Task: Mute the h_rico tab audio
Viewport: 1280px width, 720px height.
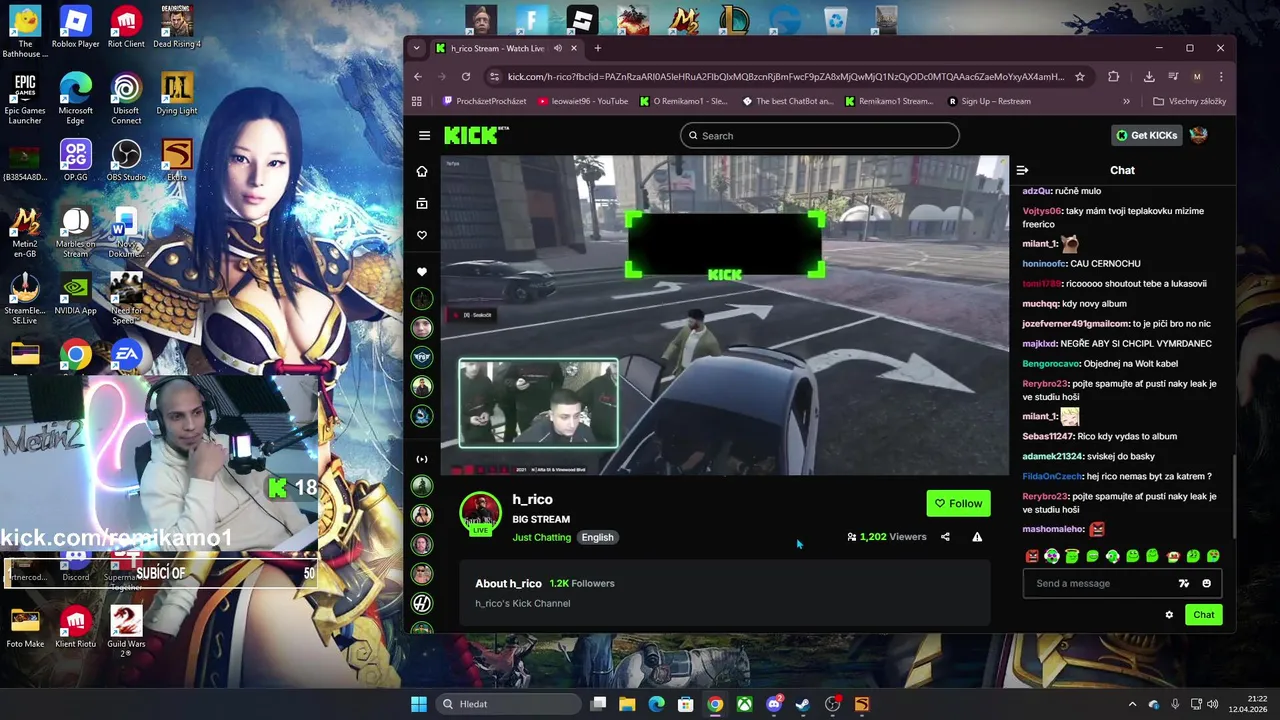Action: pyautogui.click(x=557, y=48)
